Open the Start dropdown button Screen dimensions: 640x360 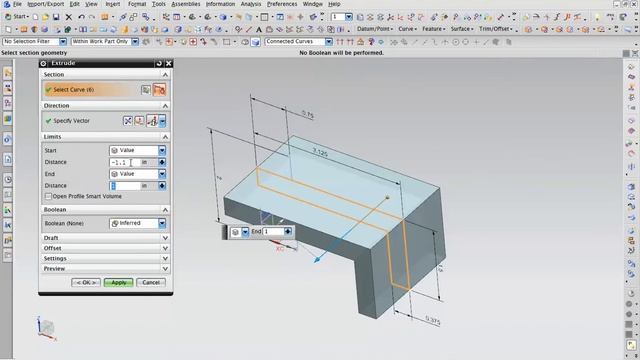[x=16, y=17]
